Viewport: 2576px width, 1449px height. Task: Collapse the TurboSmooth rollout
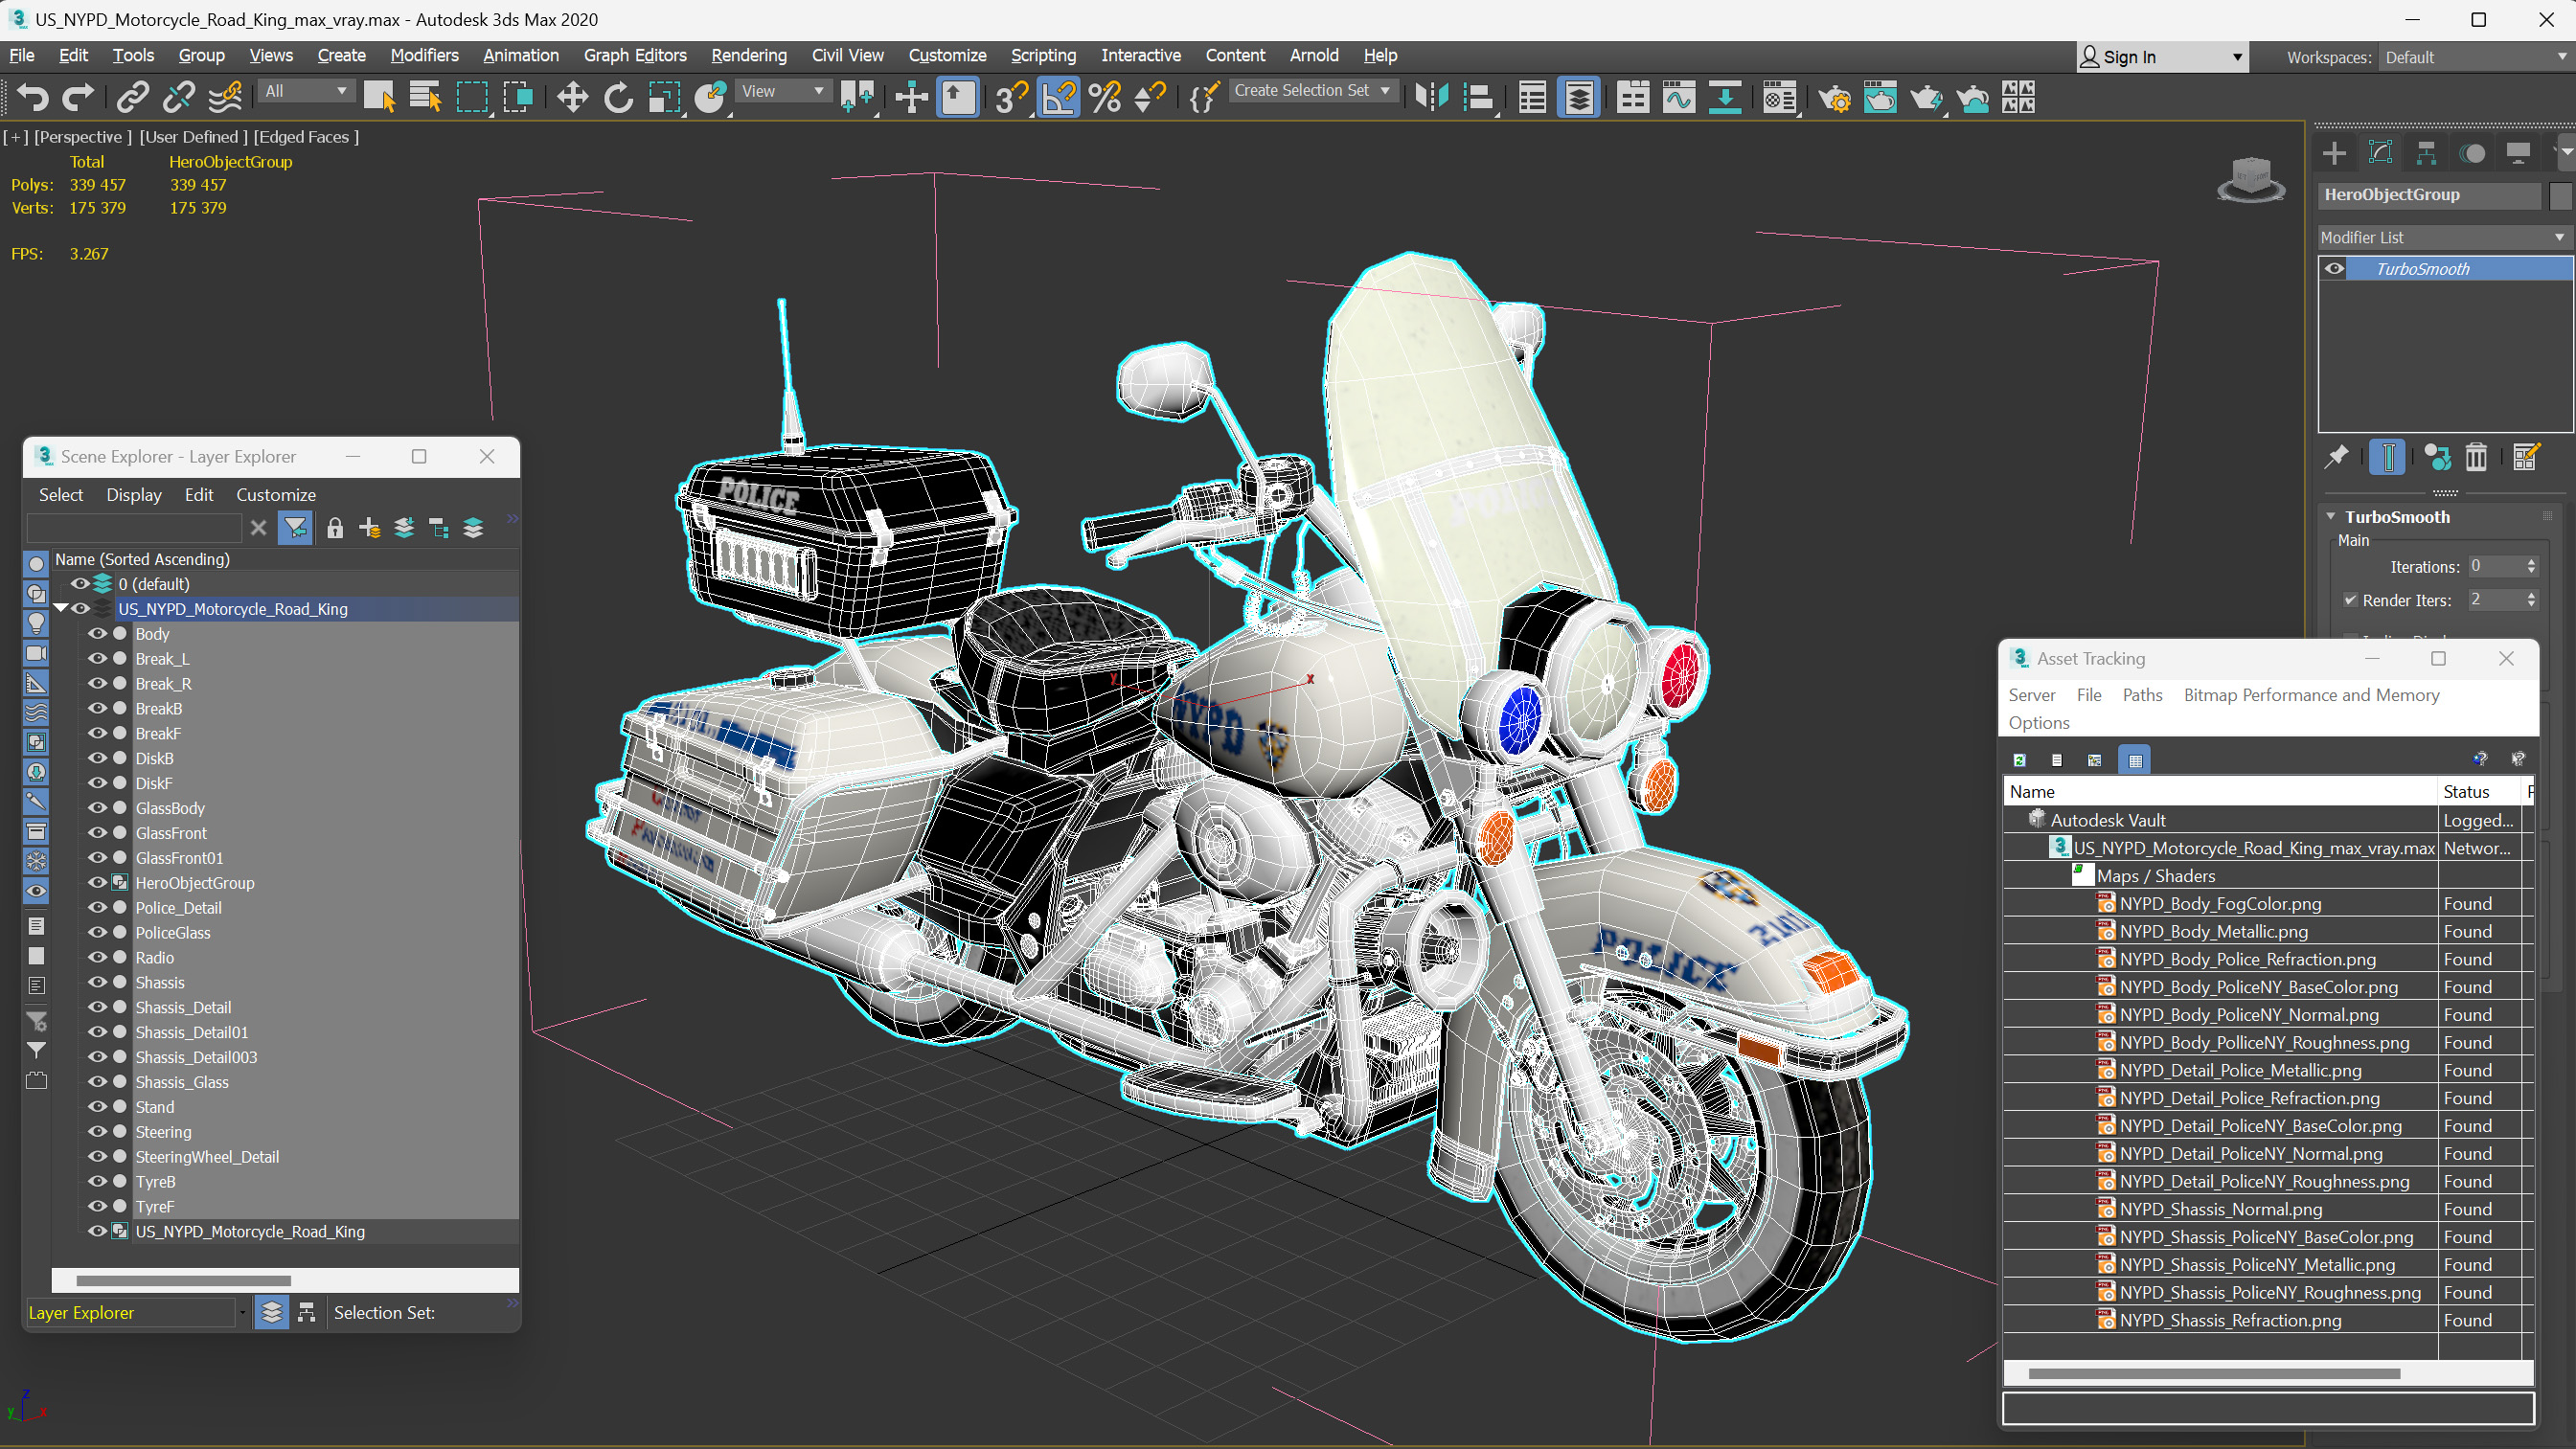coord(2330,516)
